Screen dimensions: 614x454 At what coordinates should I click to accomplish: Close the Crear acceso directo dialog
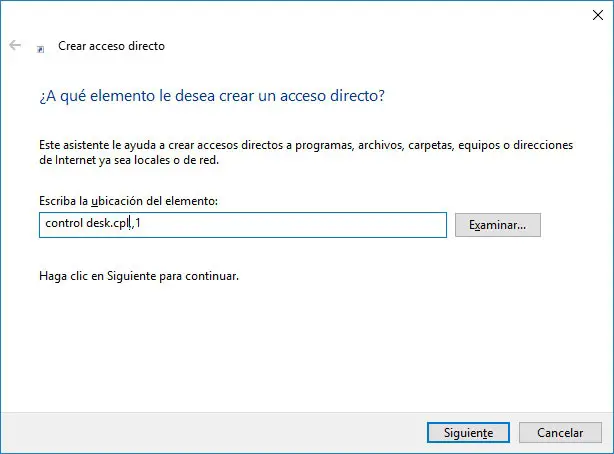[x=596, y=15]
